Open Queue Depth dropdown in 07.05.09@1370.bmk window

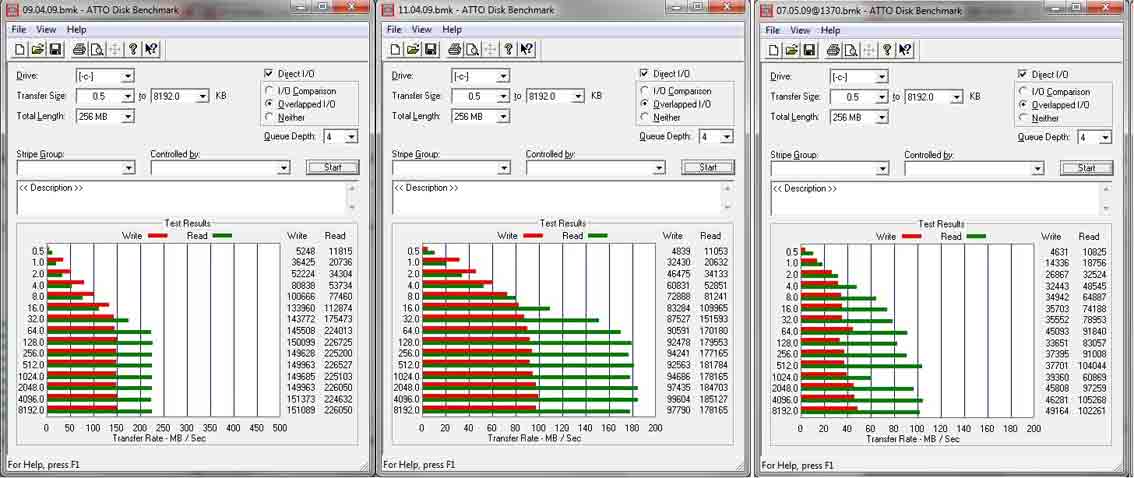pos(1105,137)
